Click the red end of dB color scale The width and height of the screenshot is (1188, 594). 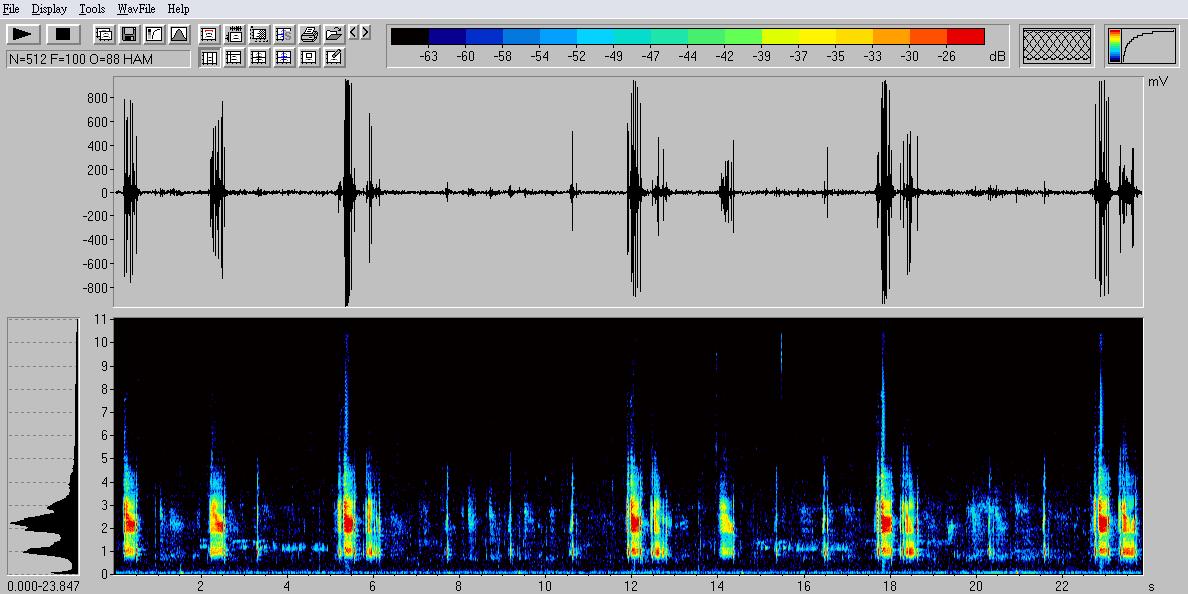pyautogui.click(x=966, y=37)
